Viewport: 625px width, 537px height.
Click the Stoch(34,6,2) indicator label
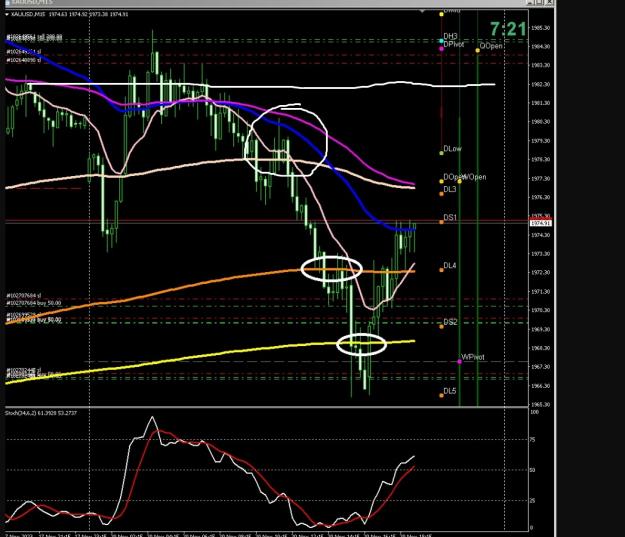click(41, 413)
